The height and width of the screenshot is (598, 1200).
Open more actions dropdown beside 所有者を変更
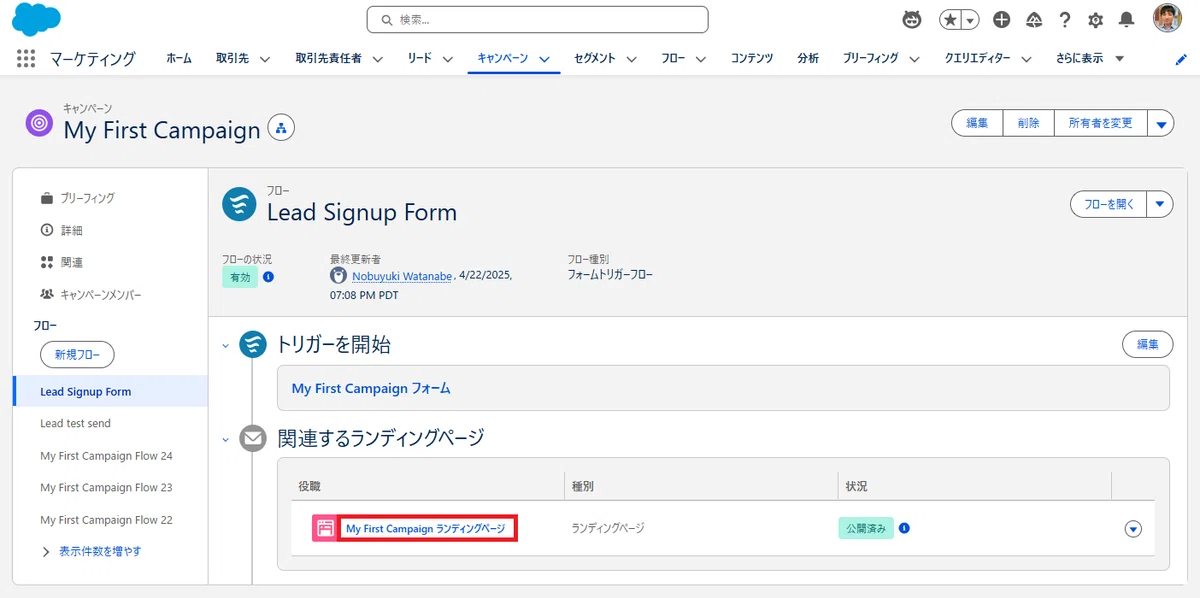point(1161,124)
